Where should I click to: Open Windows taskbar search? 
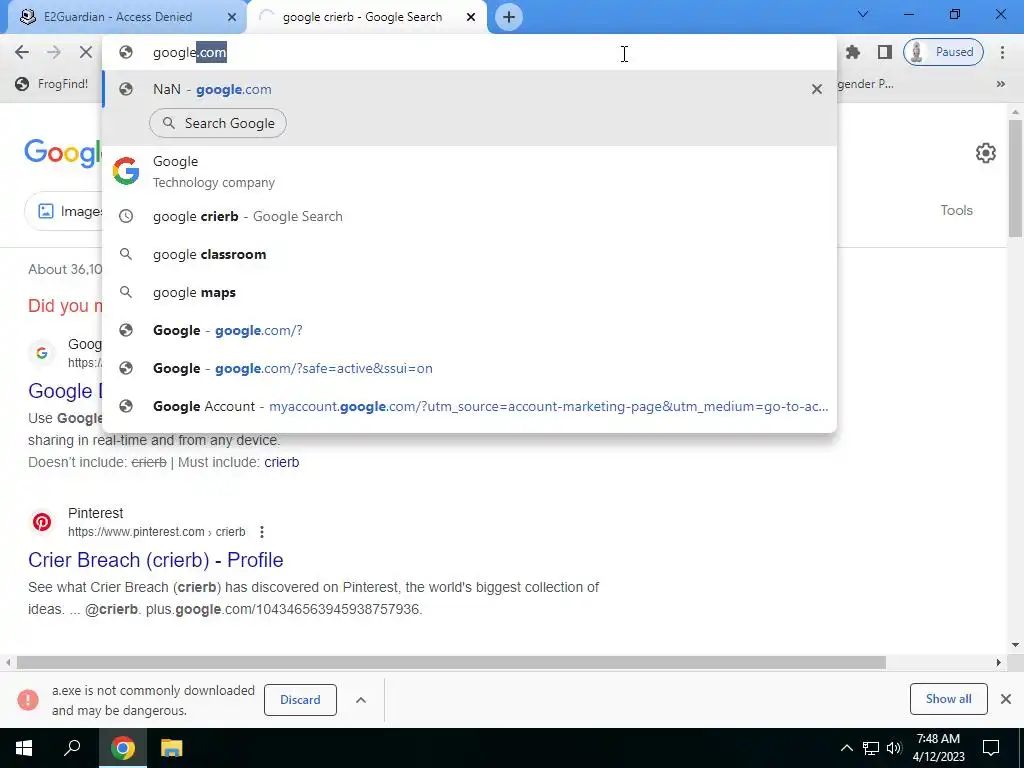72,747
